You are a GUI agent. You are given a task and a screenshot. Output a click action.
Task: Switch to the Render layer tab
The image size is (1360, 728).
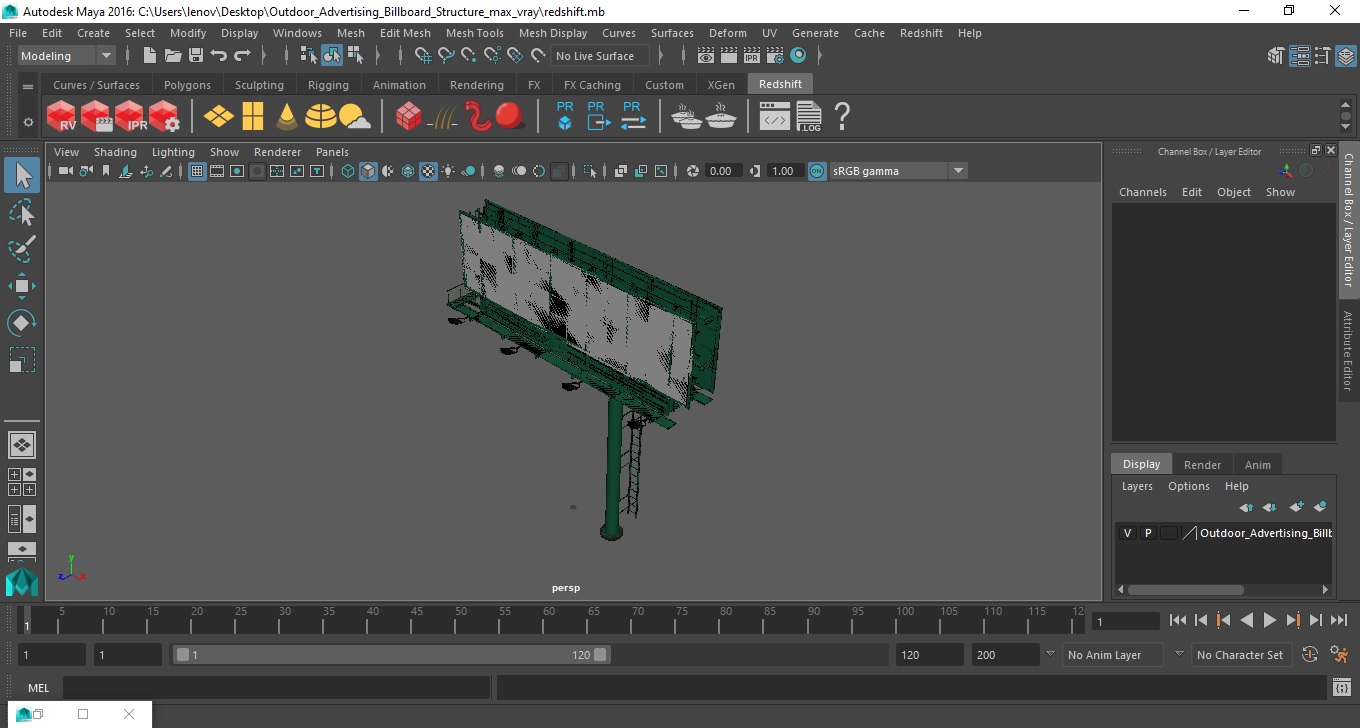[1202, 465]
